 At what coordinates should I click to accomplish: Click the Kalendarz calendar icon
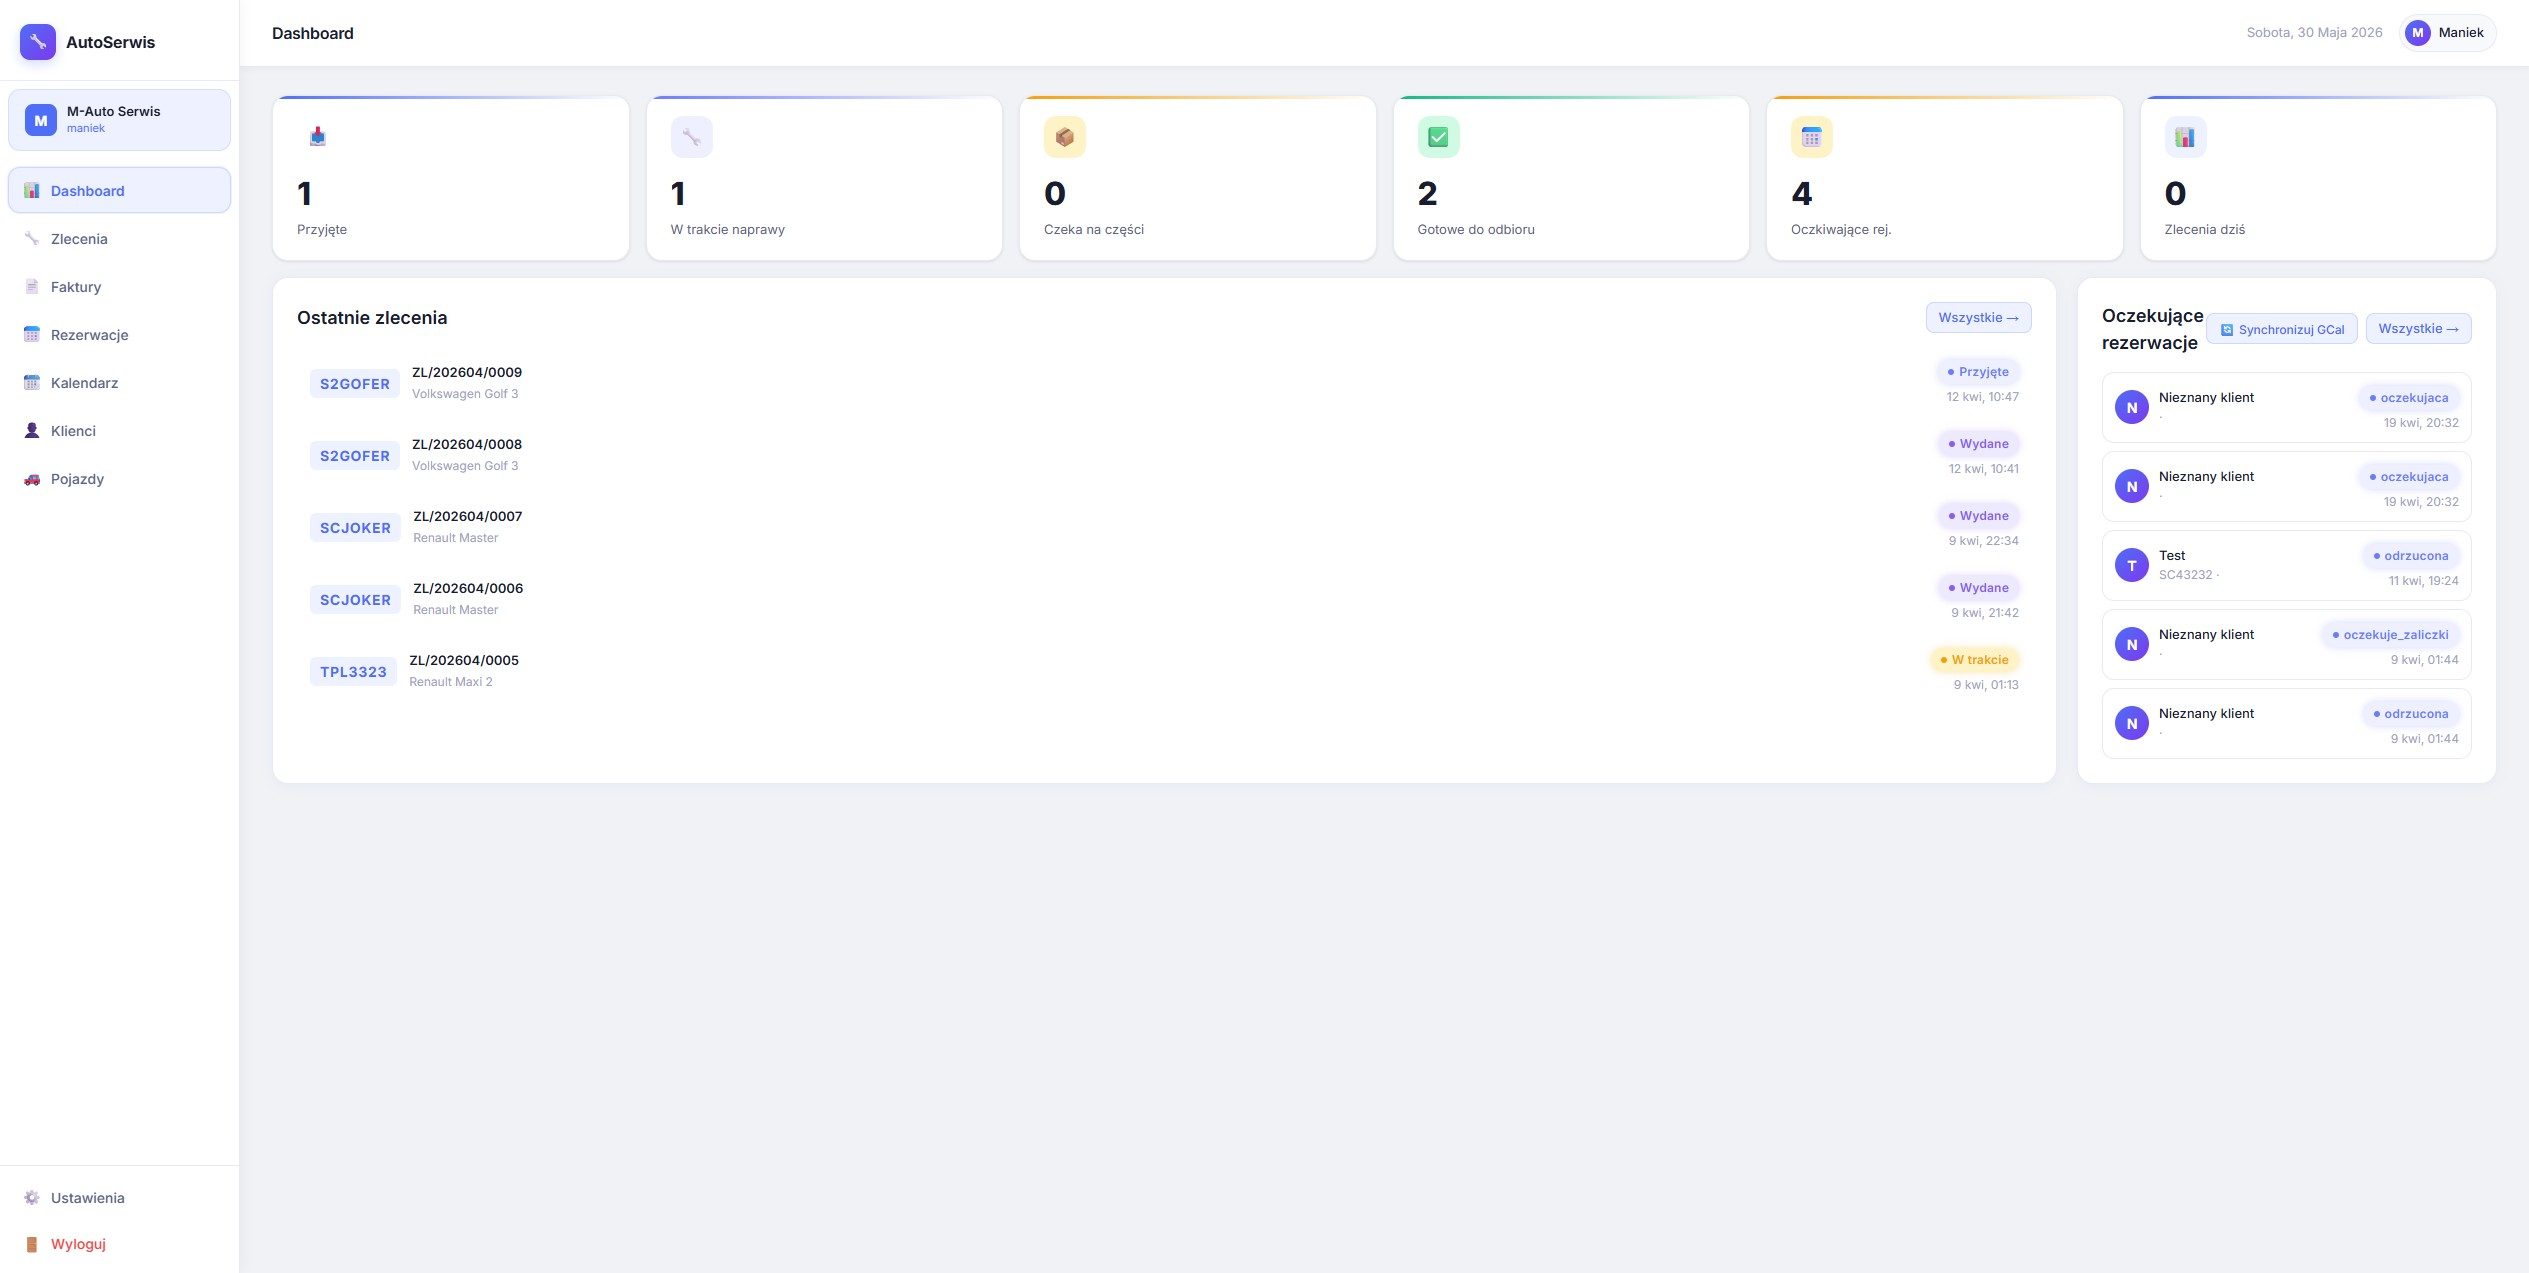[32, 383]
